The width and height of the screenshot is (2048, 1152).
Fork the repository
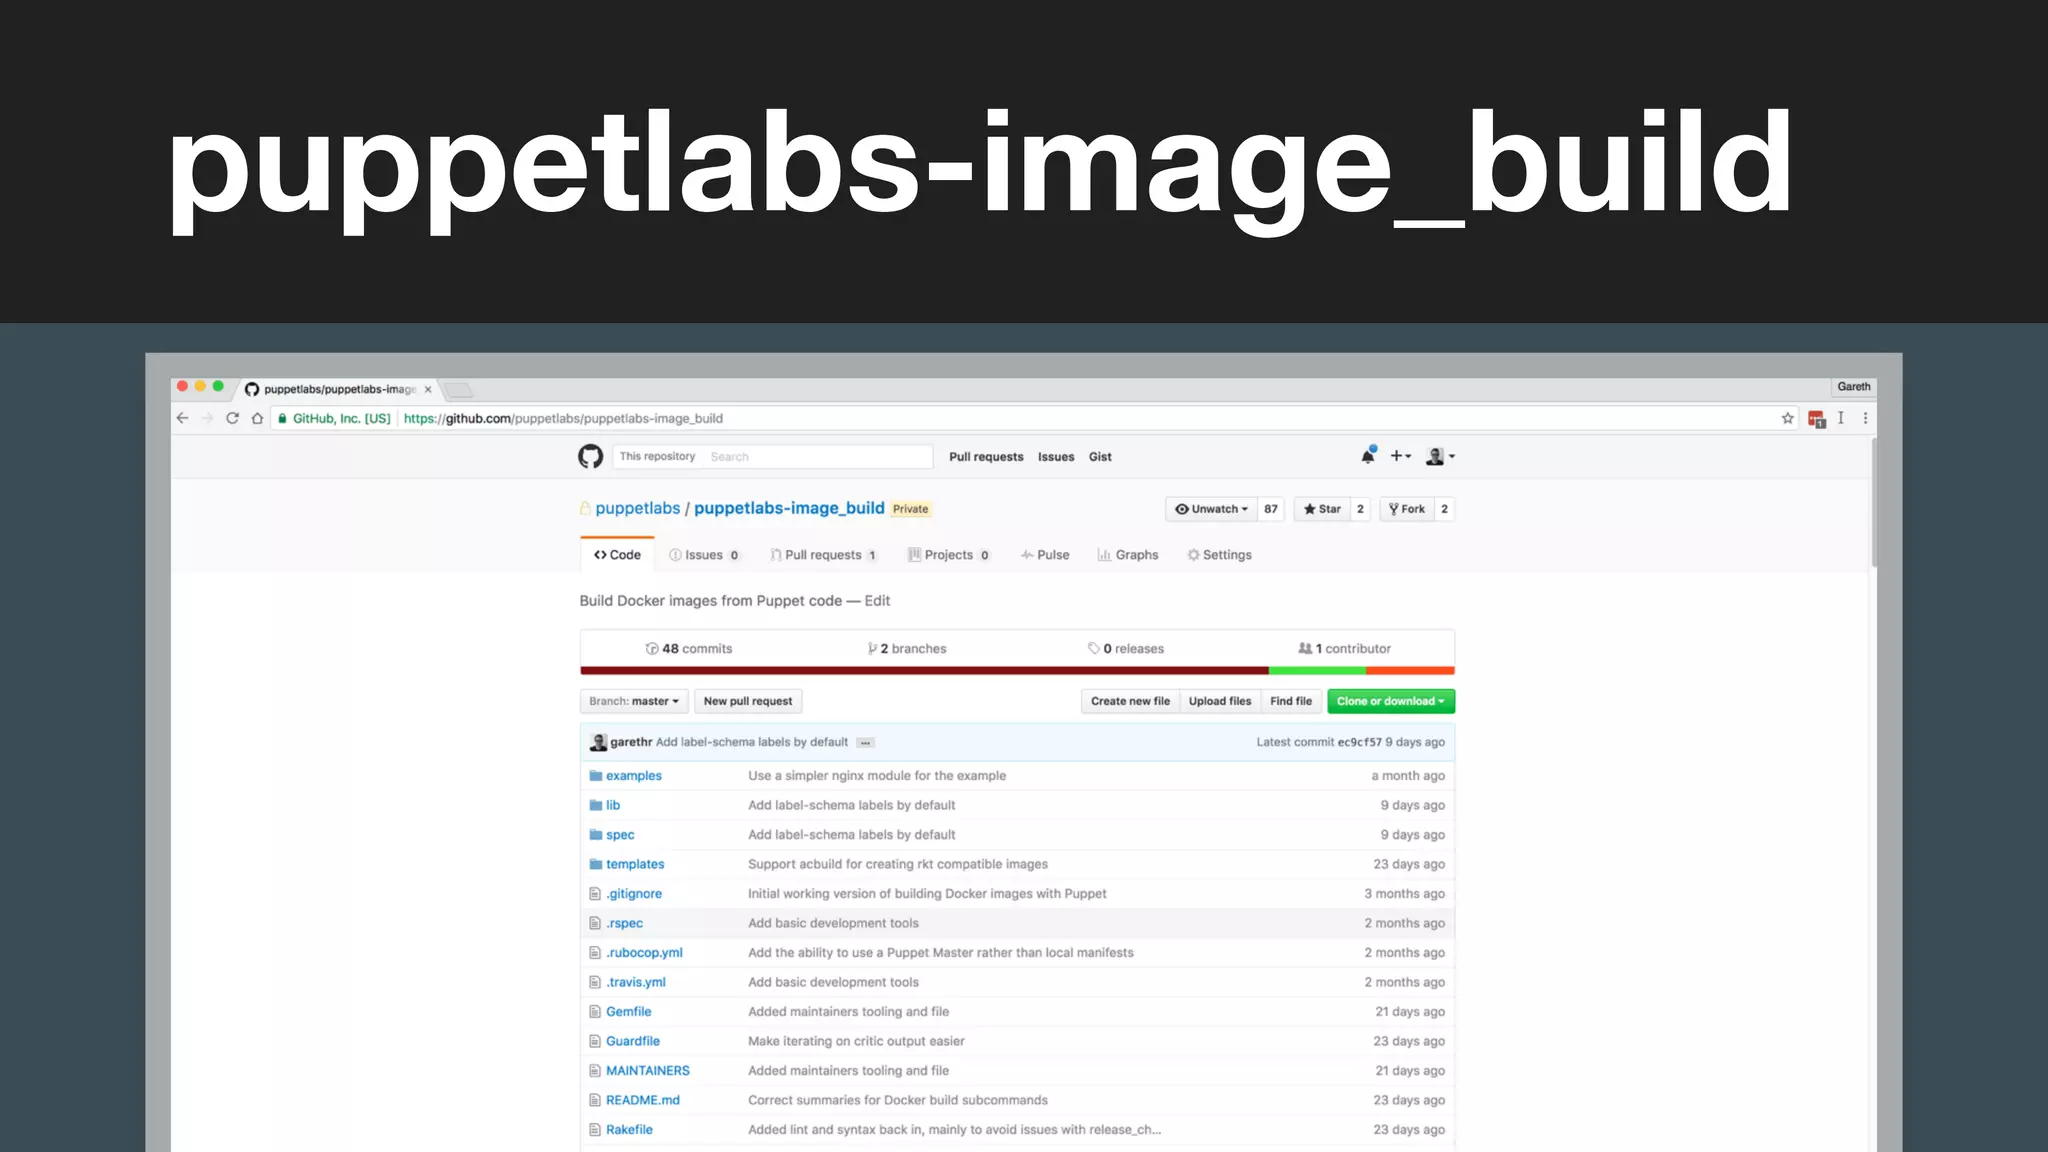1407,509
